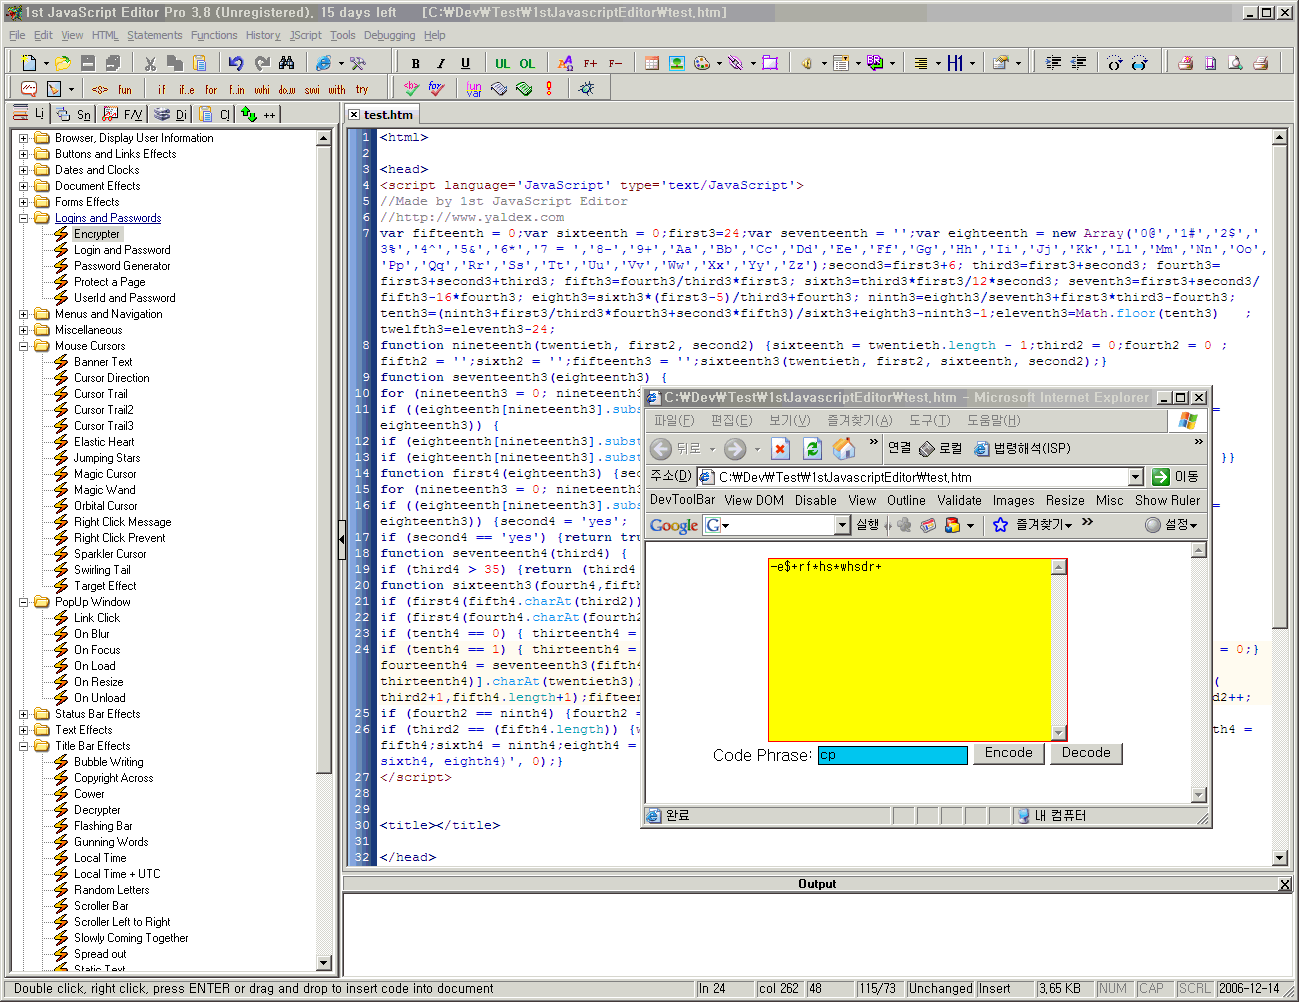The image size is (1299, 1002).
Task: Expand the Buttons and Links Effects folder
Action: [x=24, y=154]
